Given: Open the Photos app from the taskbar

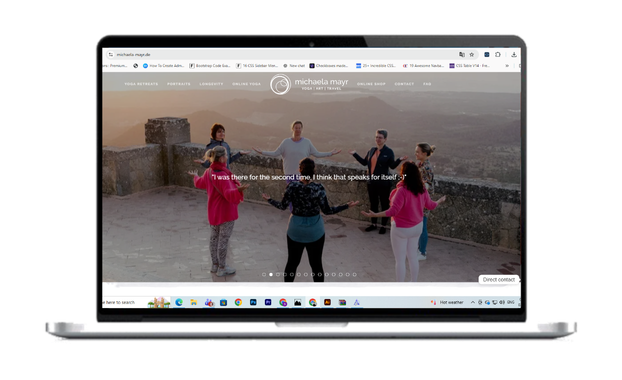Looking at the screenshot, I should tap(298, 302).
